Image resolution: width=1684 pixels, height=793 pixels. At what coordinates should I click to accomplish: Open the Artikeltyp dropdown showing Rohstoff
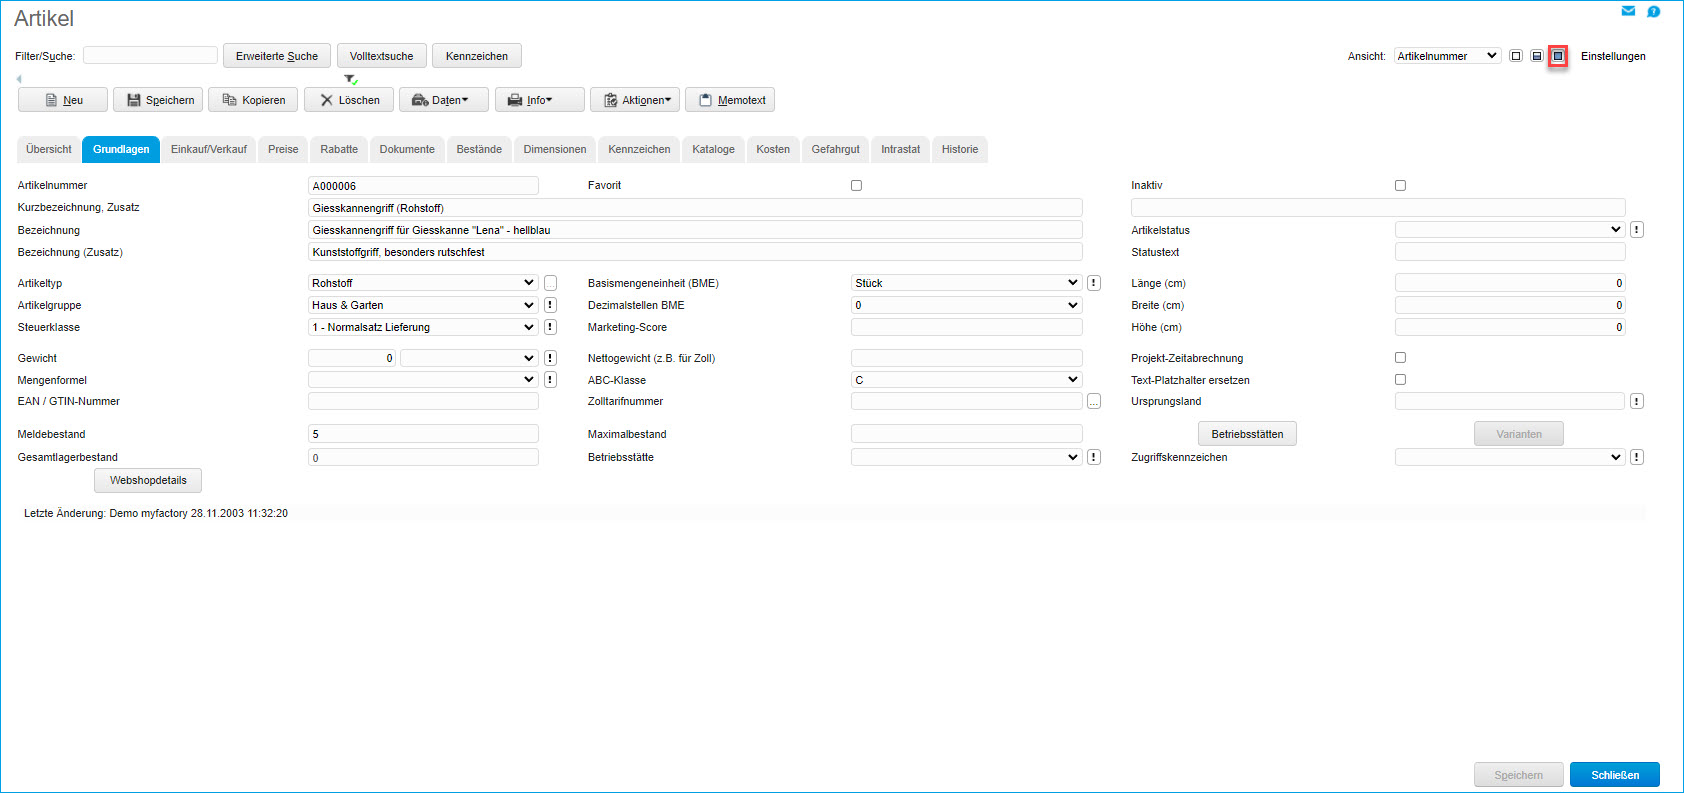tap(423, 283)
